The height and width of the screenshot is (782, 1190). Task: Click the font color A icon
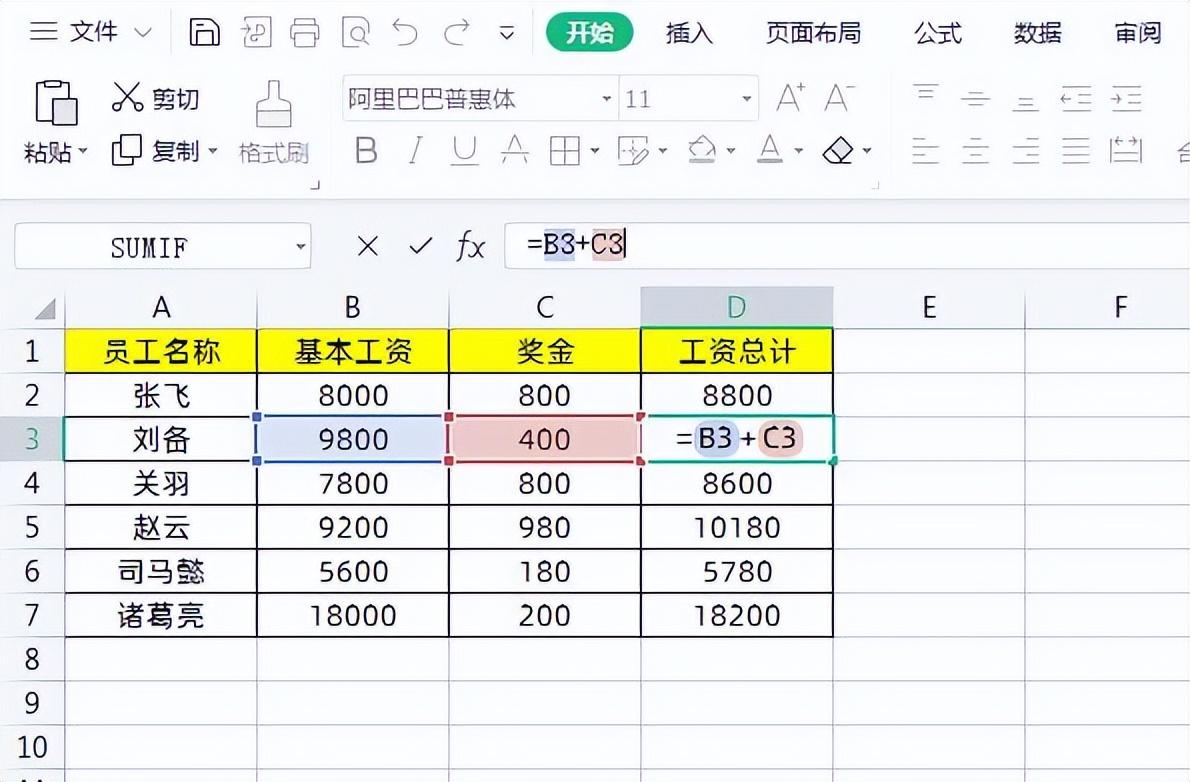(770, 150)
